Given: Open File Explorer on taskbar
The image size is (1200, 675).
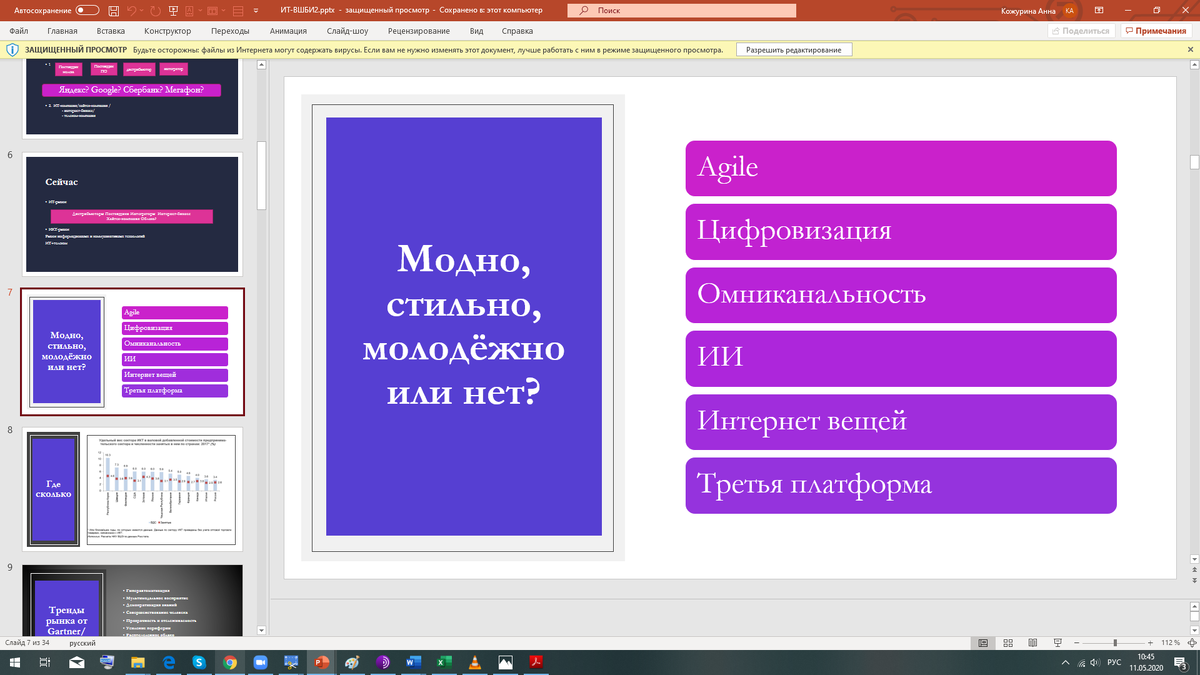Looking at the screenshot, I should click(137, 662).
